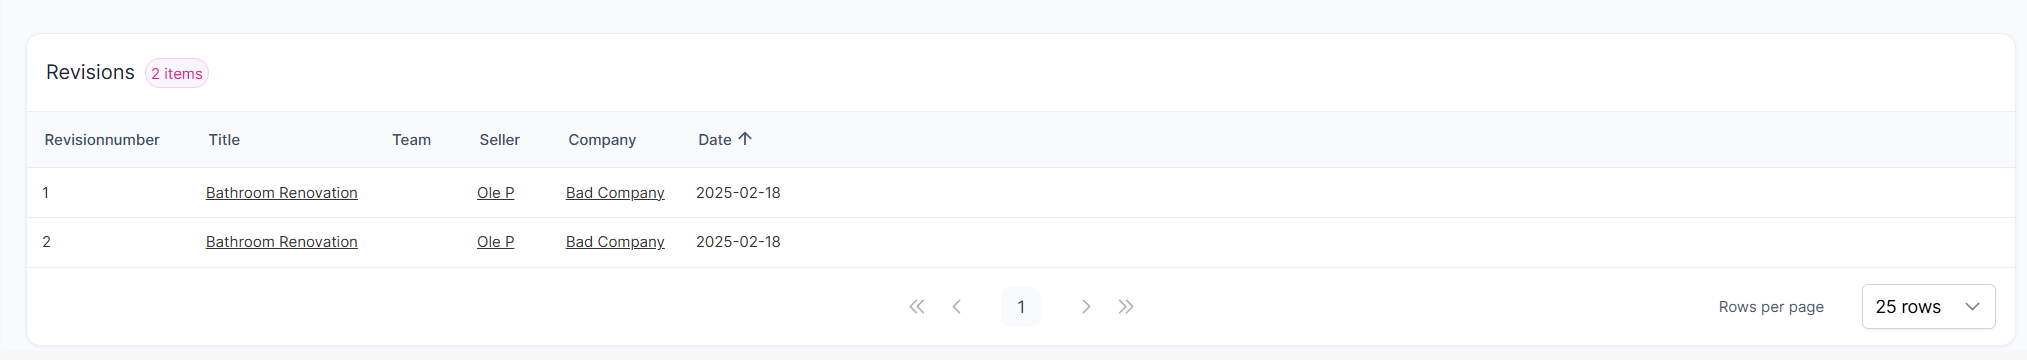Open Bathroom Renovation title in revision 2
The height and width of the screenshot is (360, 2027).
point(282,242)
